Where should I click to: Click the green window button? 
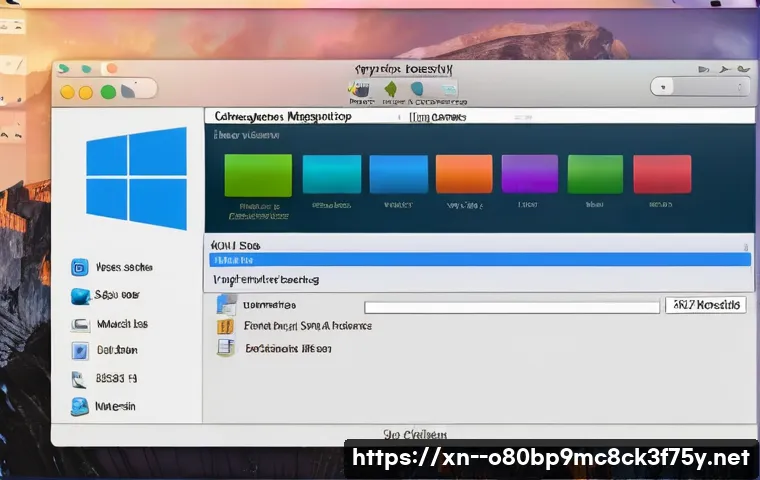[108, 92]
